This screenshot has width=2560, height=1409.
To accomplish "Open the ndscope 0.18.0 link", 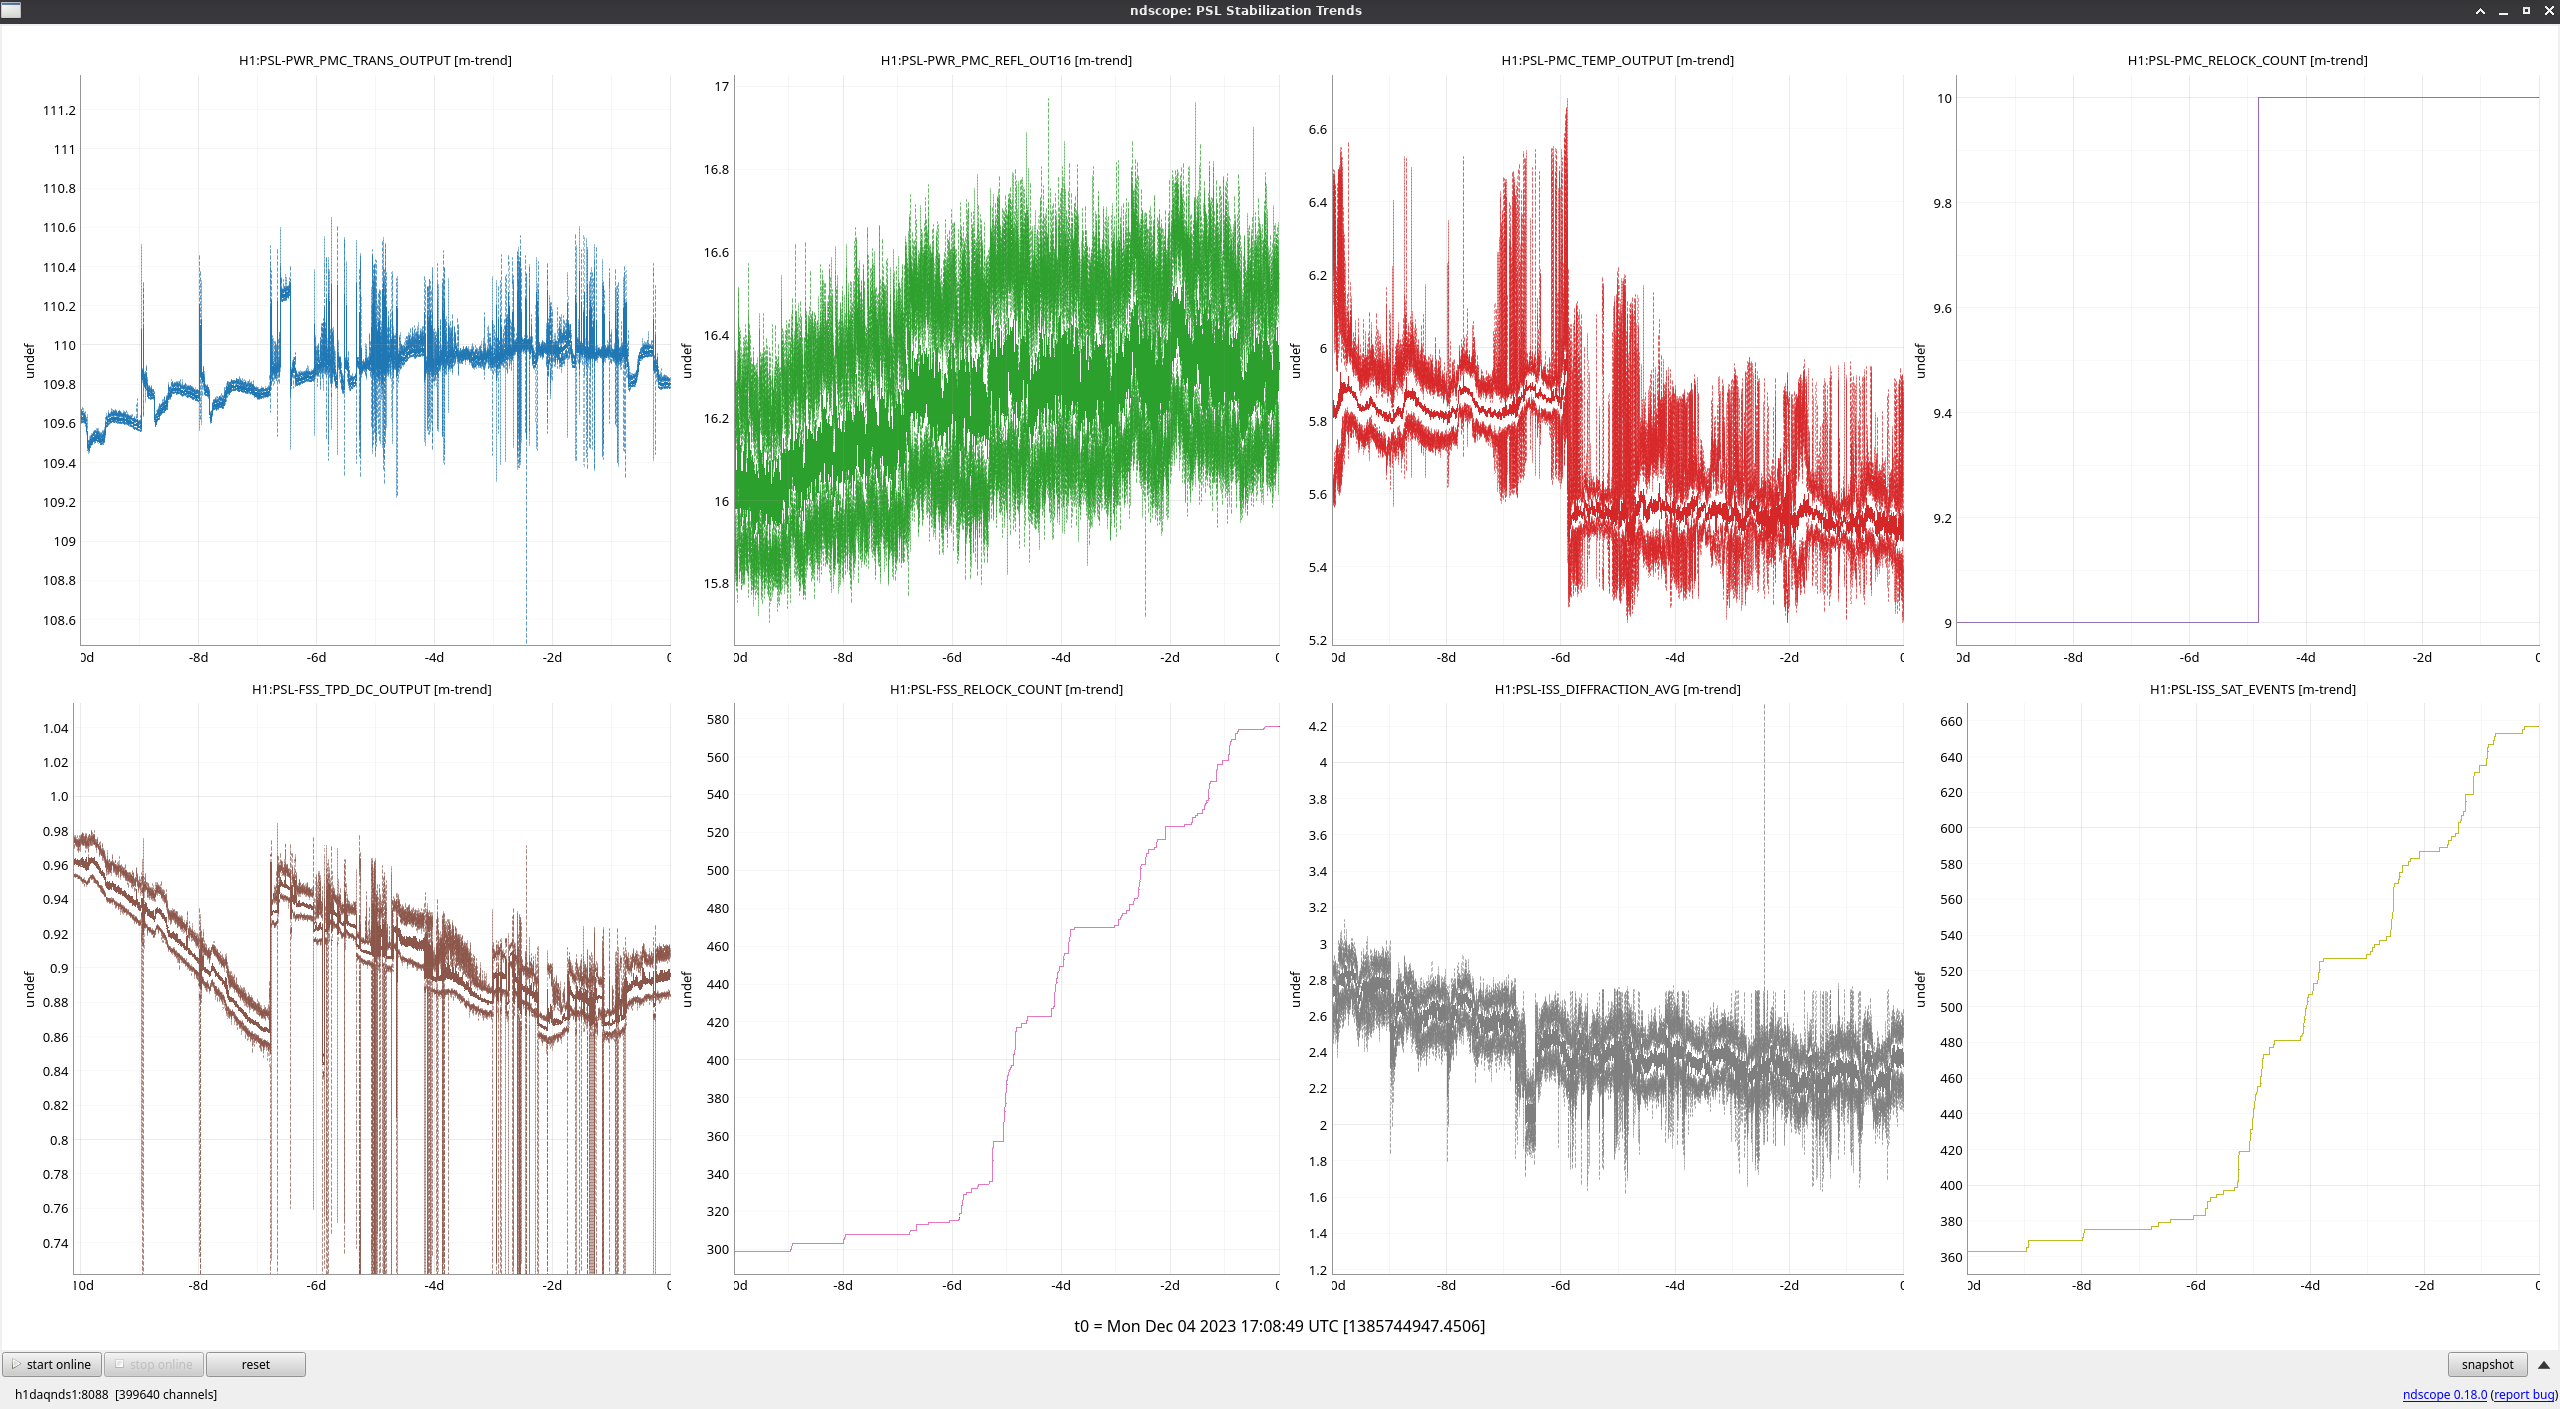I will (x=2444, y=1394).
